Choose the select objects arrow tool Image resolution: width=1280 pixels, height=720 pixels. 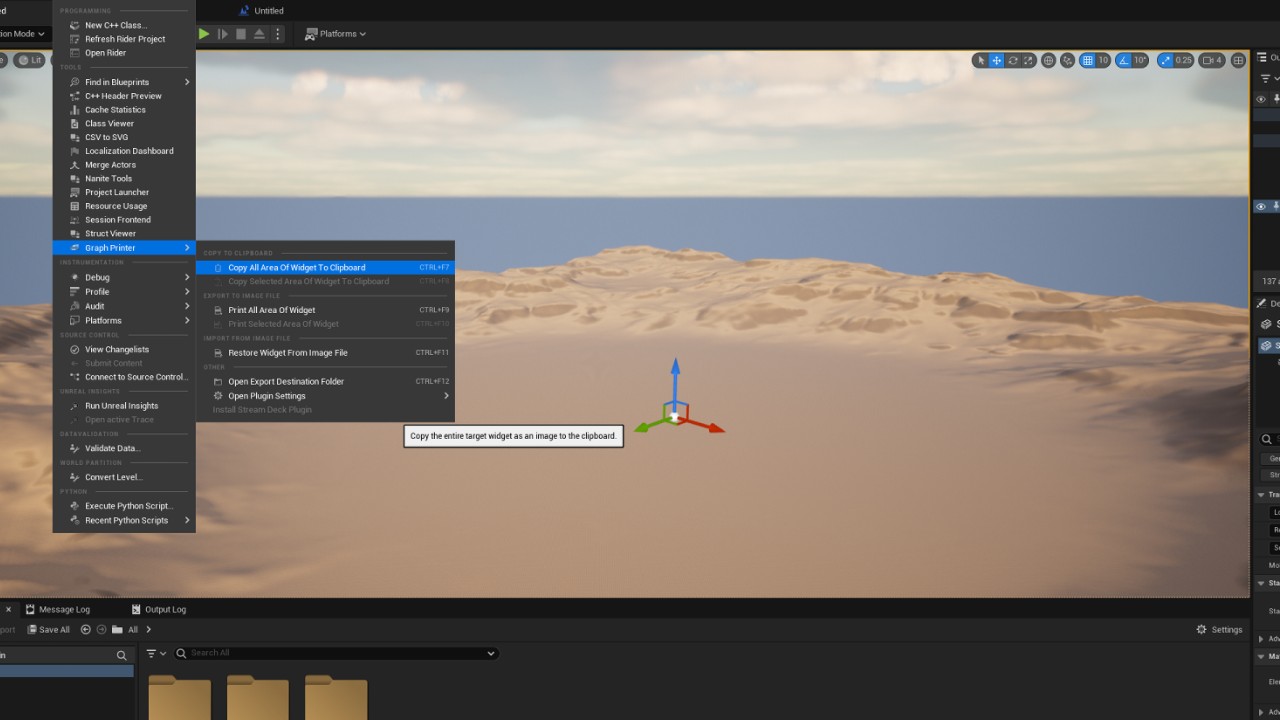point(981,60)
